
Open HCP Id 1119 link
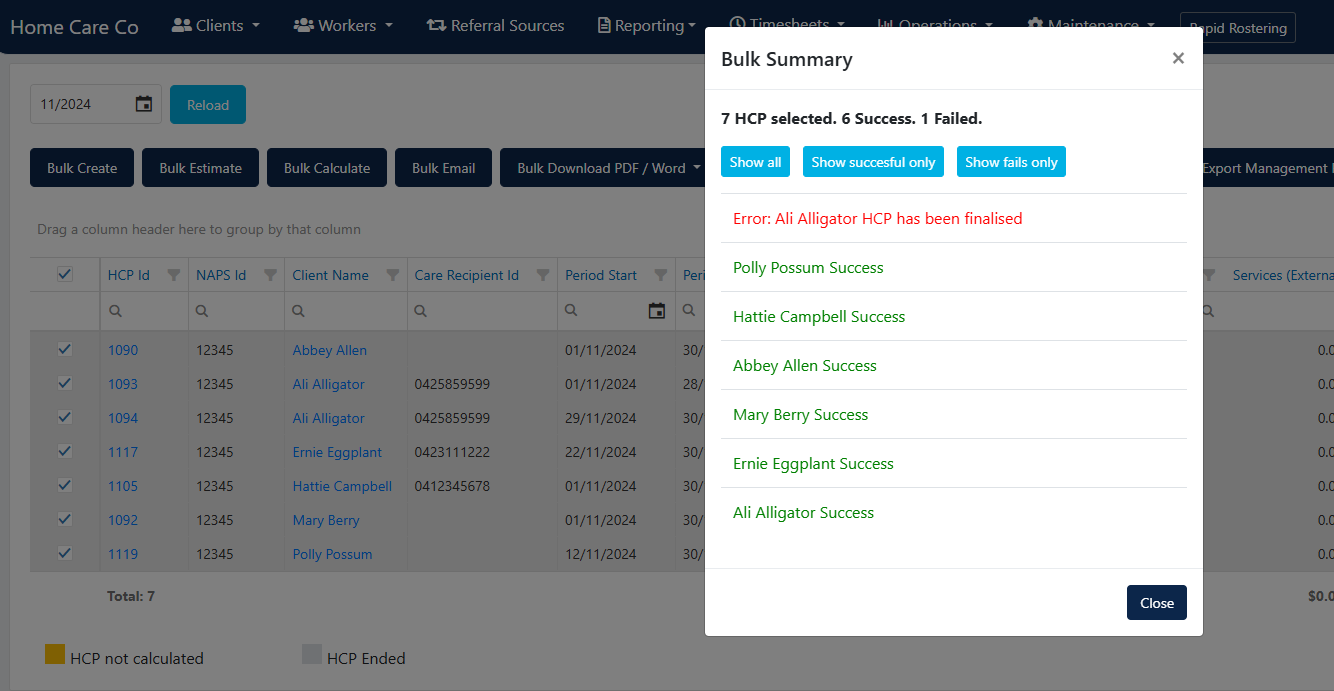pyautogui.click(x=123, y=554)
